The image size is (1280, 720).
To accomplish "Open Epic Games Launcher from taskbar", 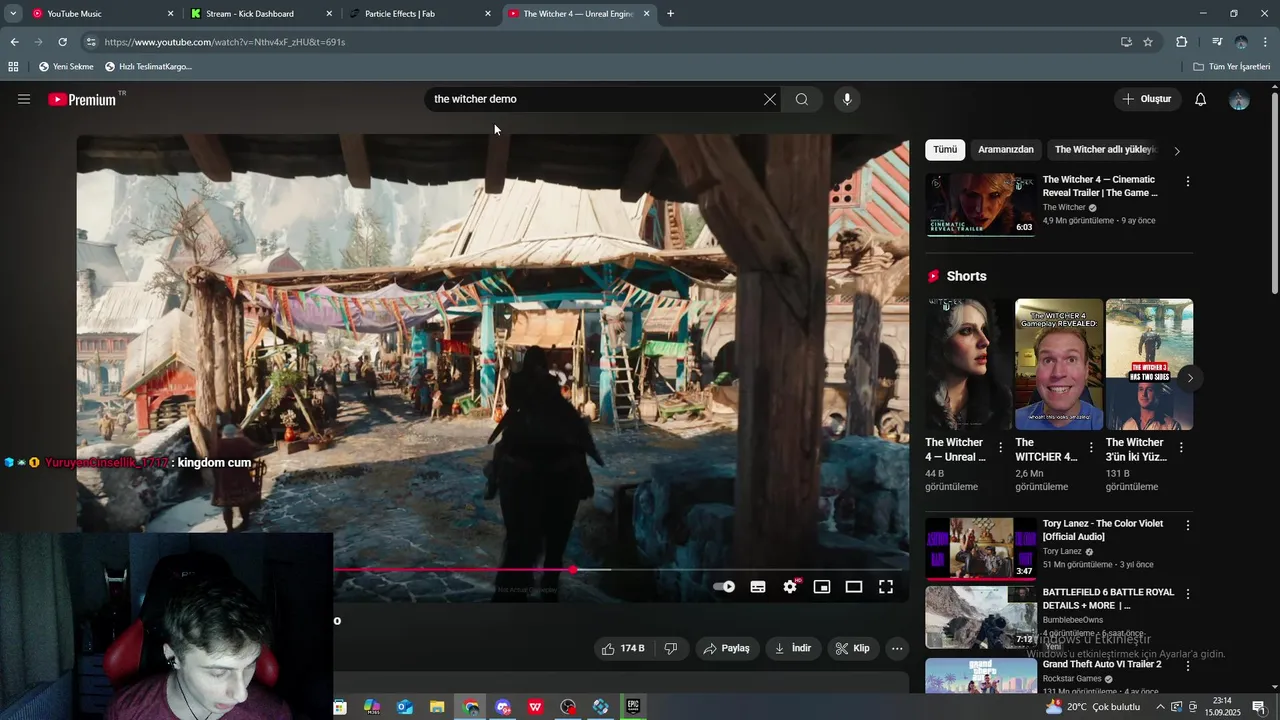I will (633, 707).
